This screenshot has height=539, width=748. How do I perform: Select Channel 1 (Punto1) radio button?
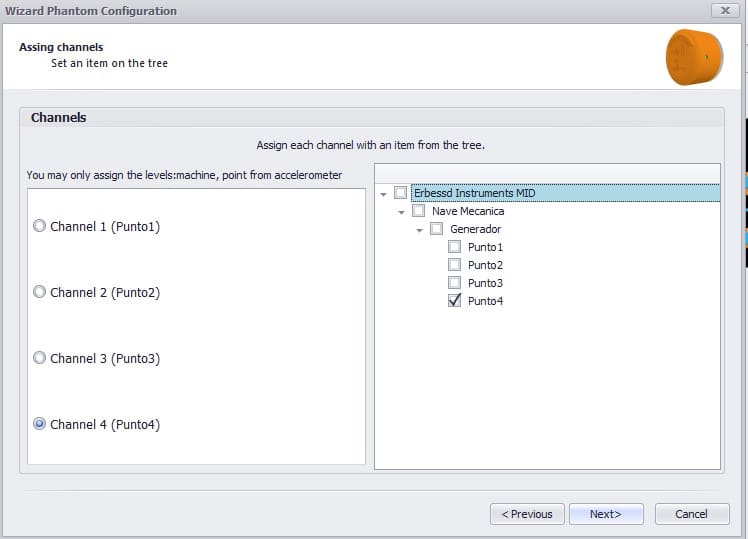point(40,226)
